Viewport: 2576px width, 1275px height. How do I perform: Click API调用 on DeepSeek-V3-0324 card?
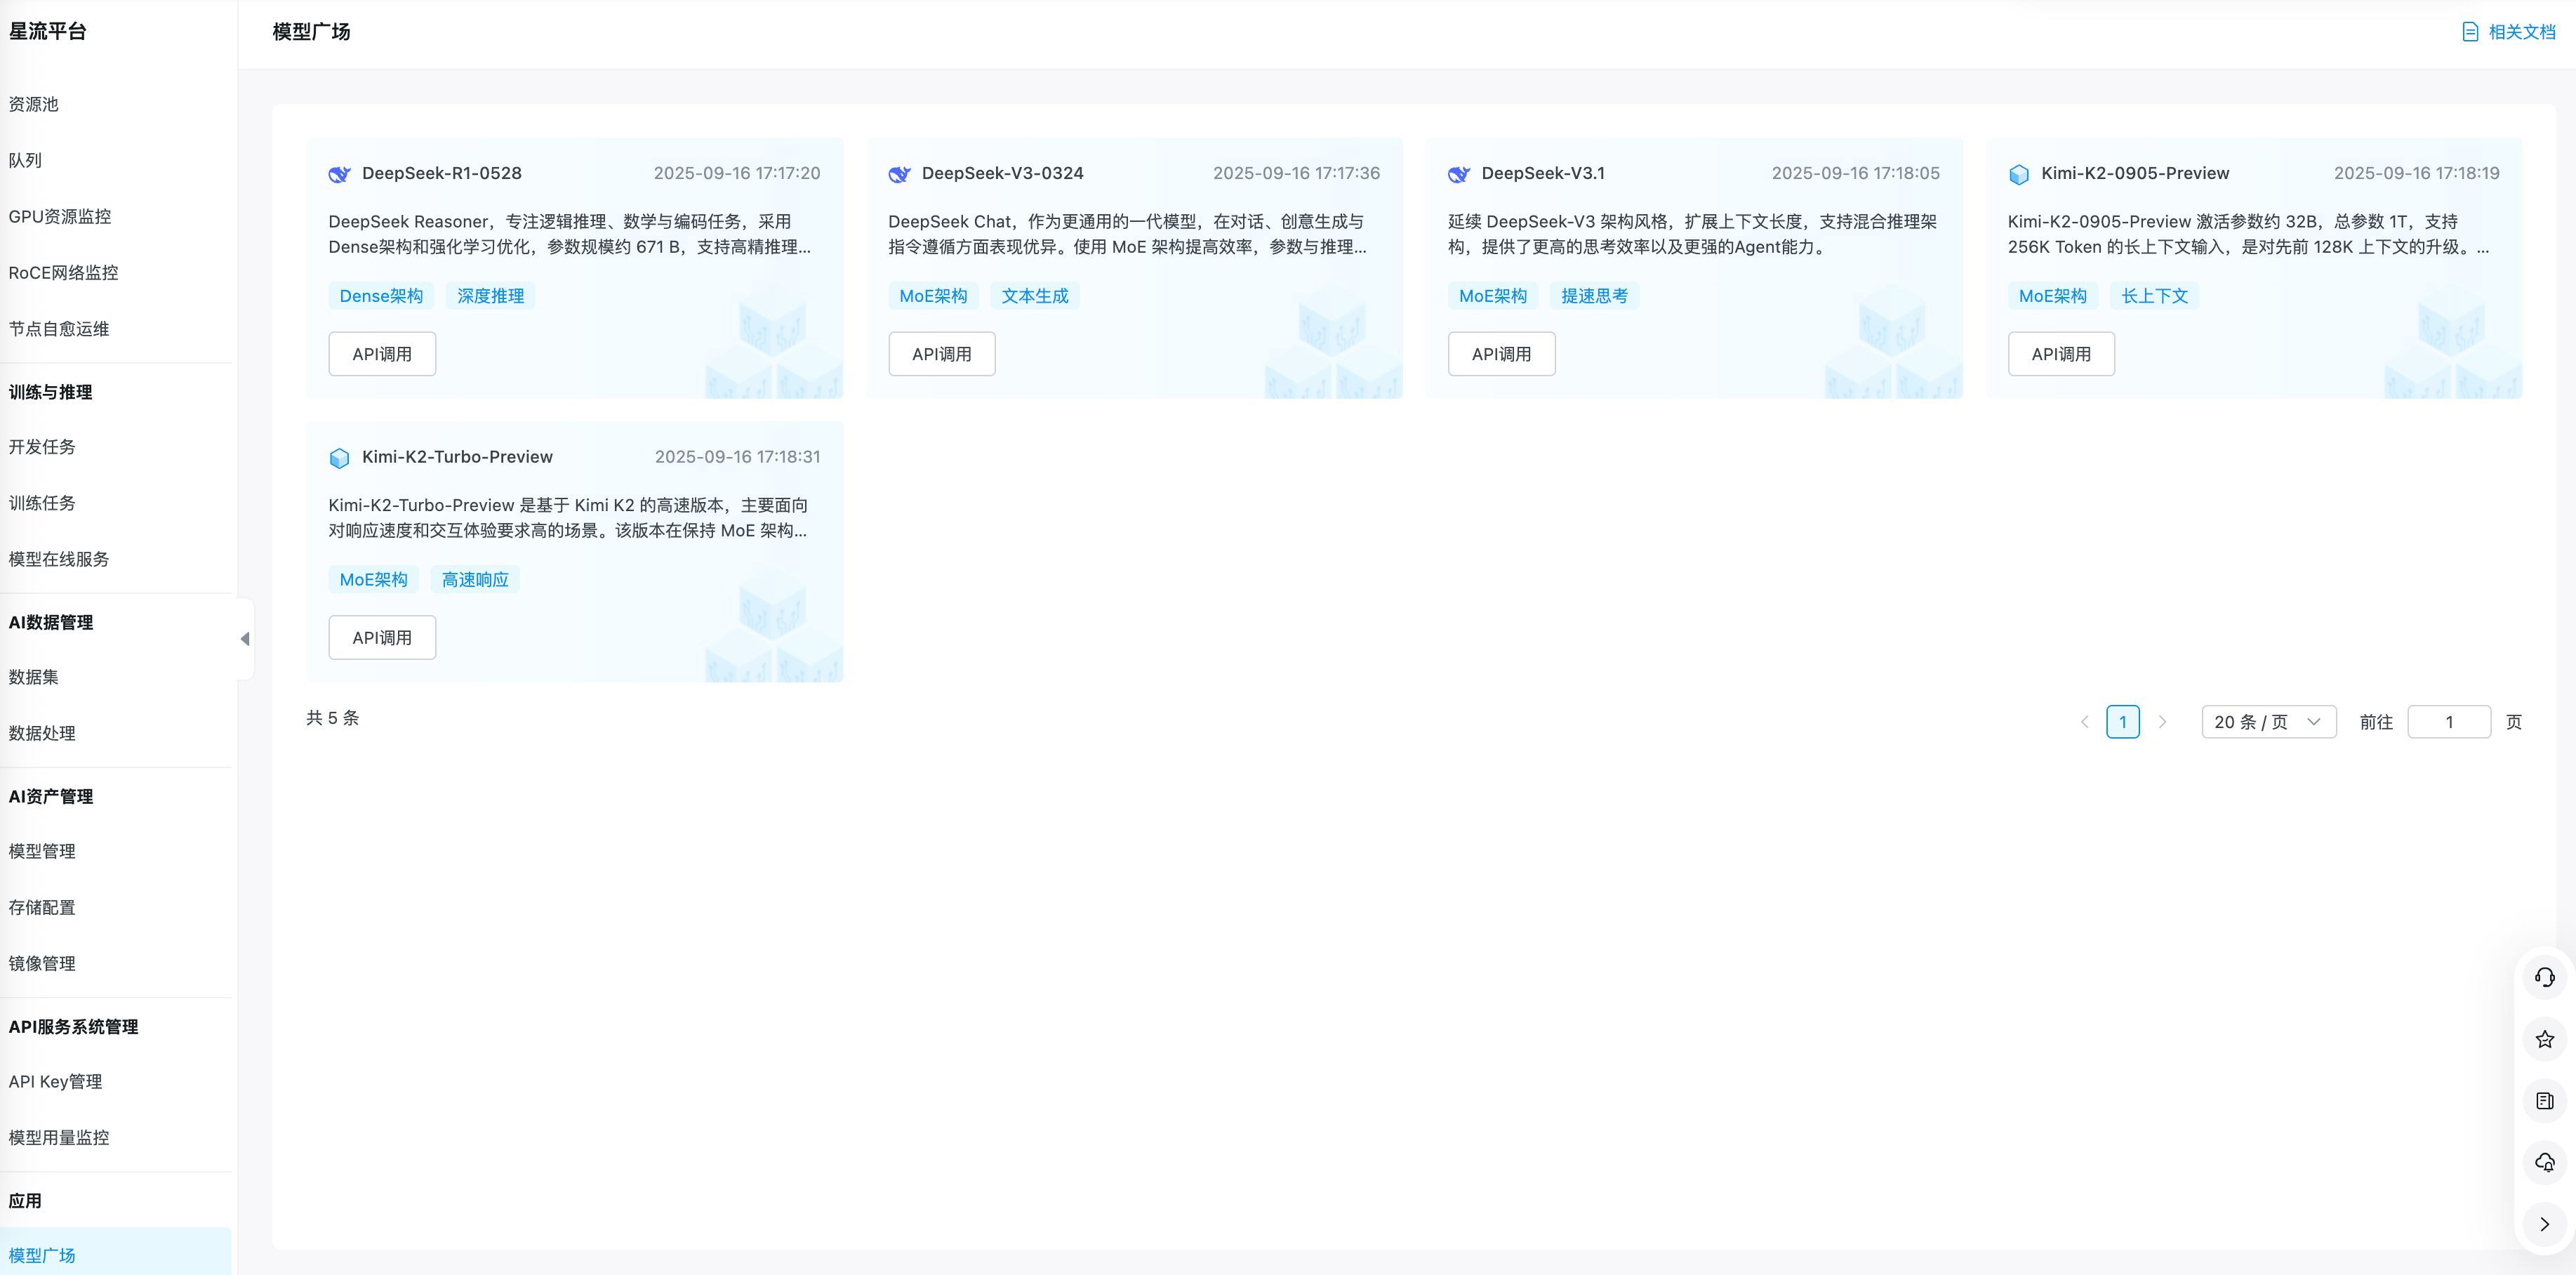pyautogui.click(x=941, y=354)
